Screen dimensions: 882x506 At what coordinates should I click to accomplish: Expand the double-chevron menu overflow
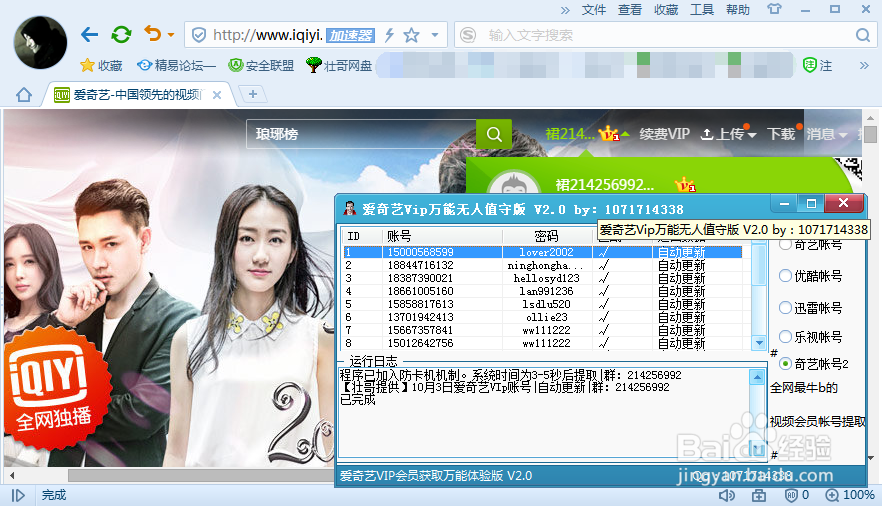click(x=565, y=10)
